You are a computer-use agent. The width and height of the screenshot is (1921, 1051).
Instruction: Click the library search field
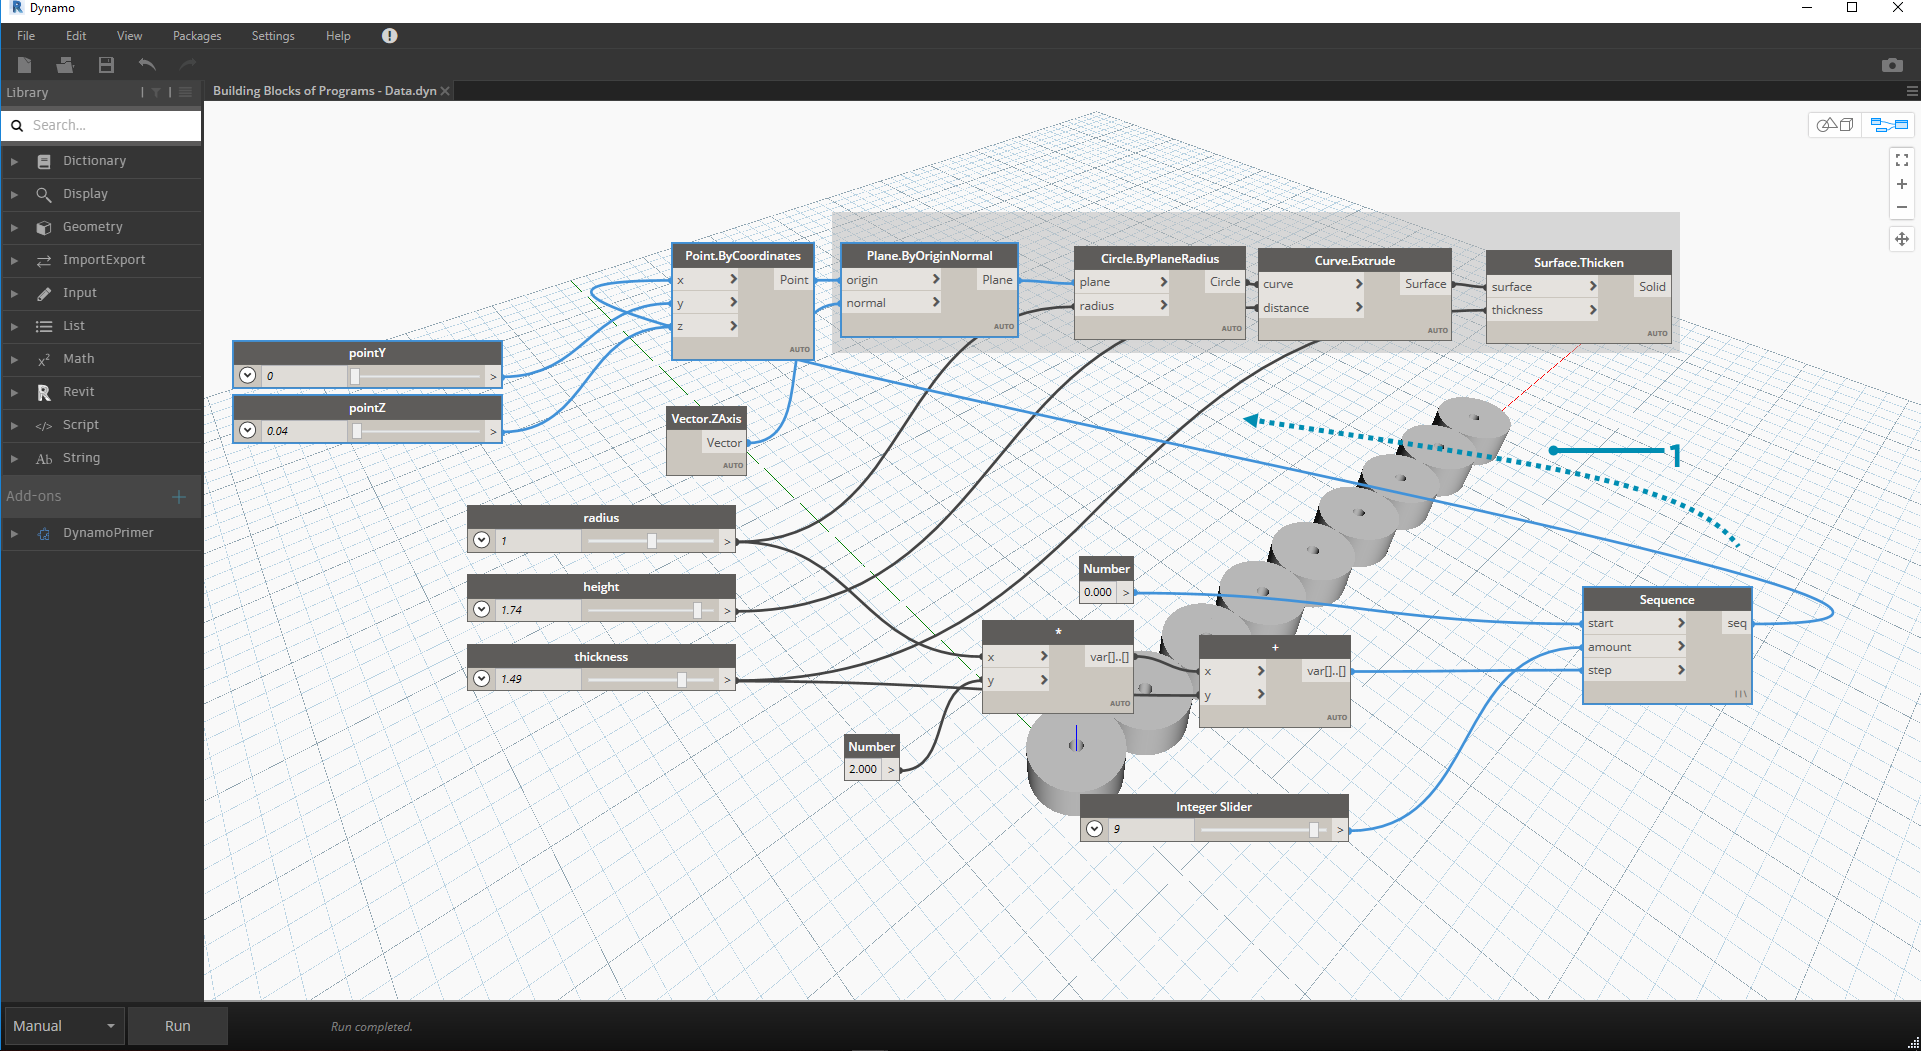tap(110, 125)
